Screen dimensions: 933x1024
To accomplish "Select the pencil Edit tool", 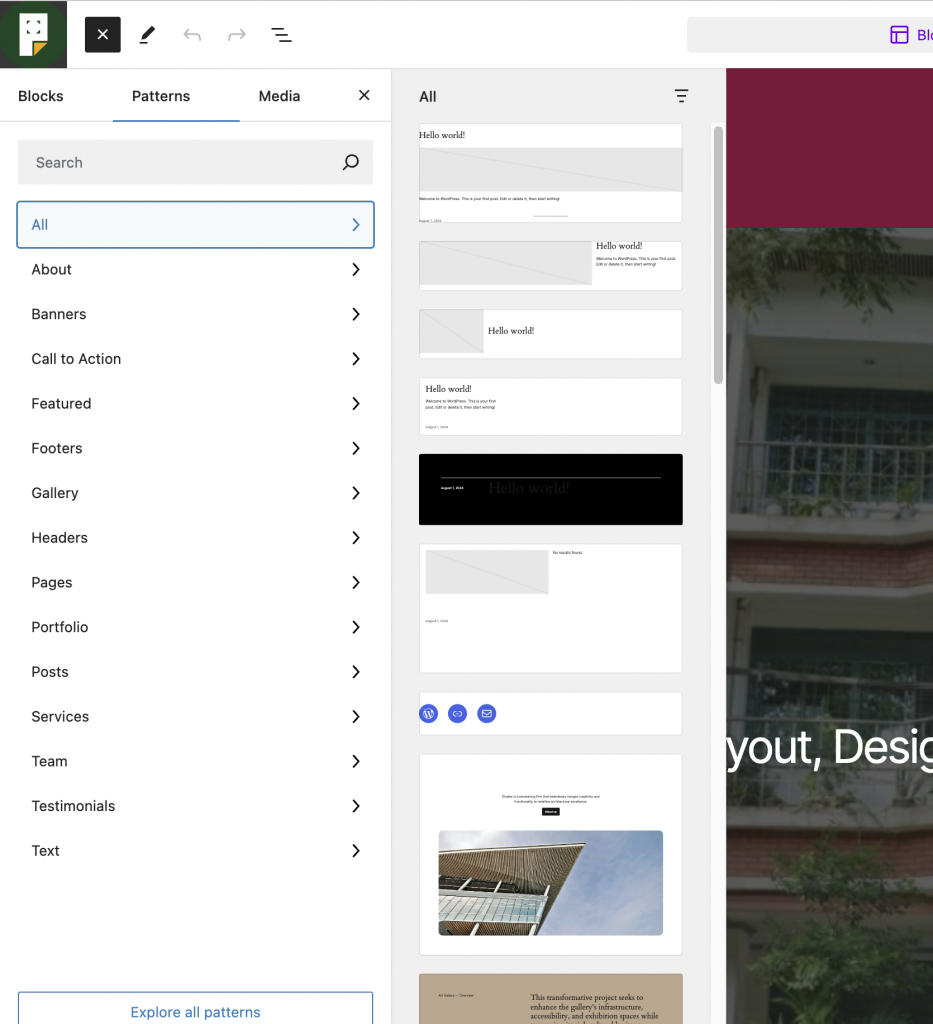I will pos(148,35).
